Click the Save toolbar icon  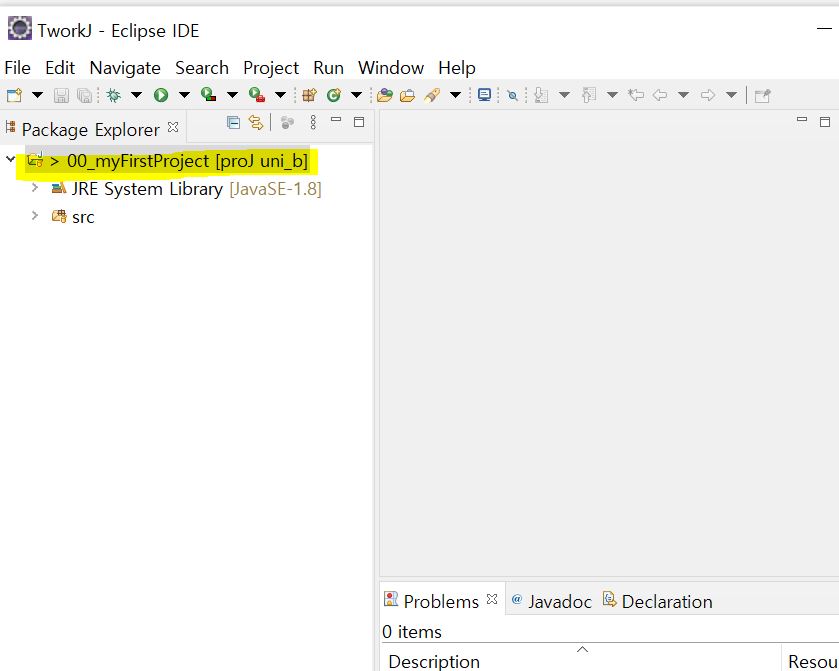61,95
